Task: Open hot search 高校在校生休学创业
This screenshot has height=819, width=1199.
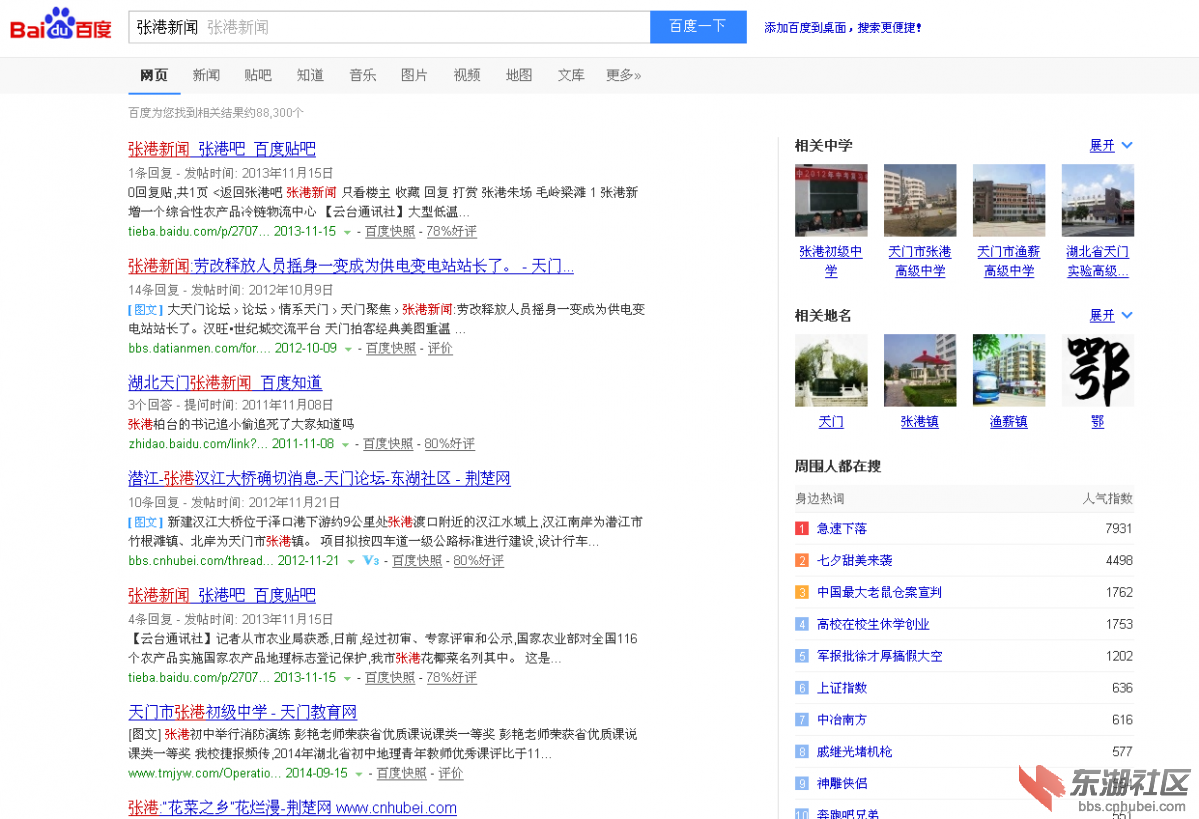Action: 872,624
